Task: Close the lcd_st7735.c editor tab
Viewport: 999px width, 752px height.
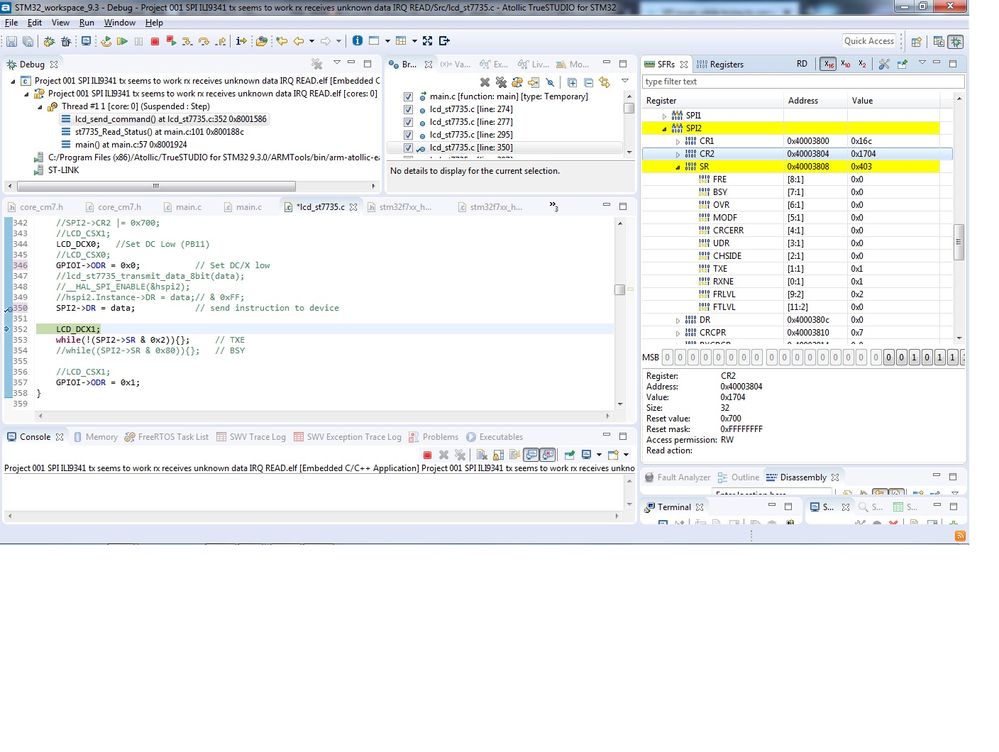Action: pos(353,207)
